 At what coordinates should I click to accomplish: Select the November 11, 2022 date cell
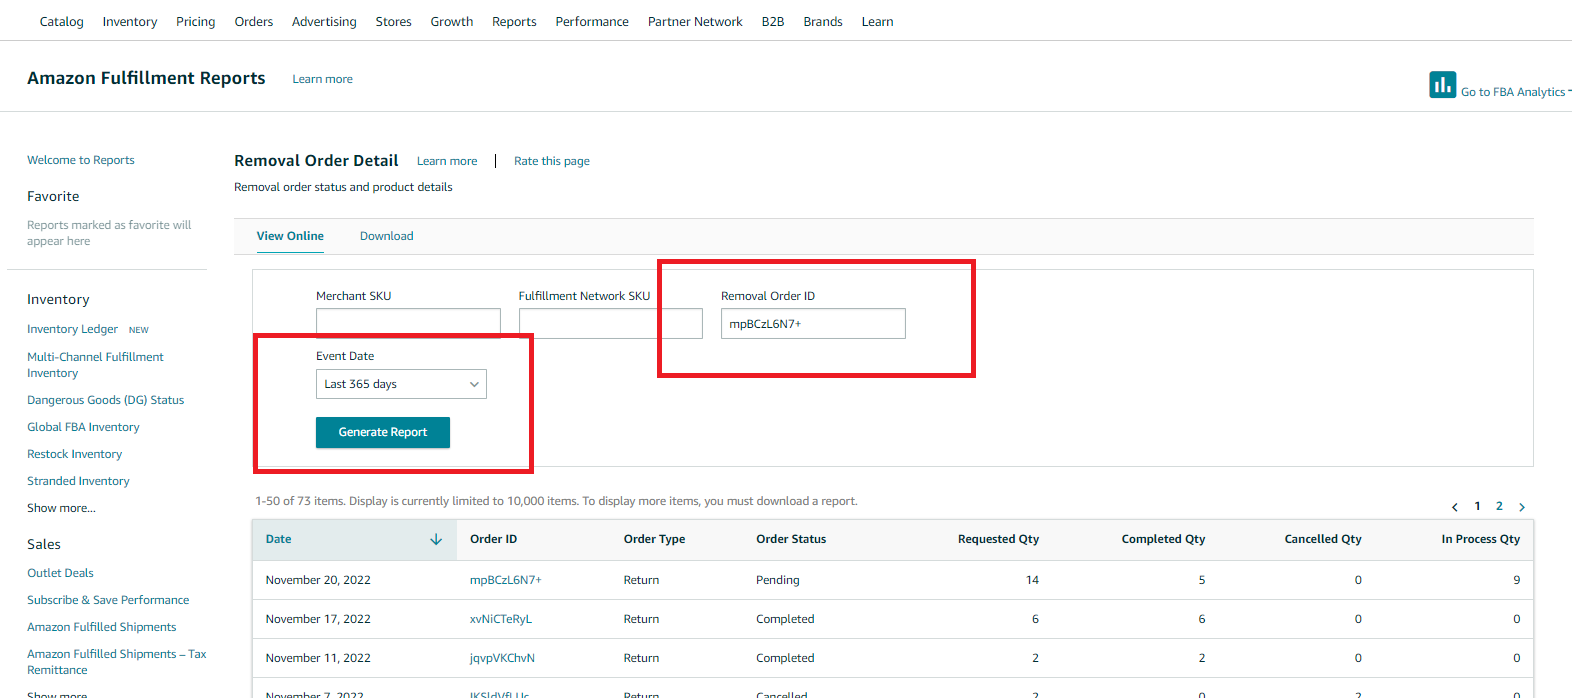coord(318,658)
